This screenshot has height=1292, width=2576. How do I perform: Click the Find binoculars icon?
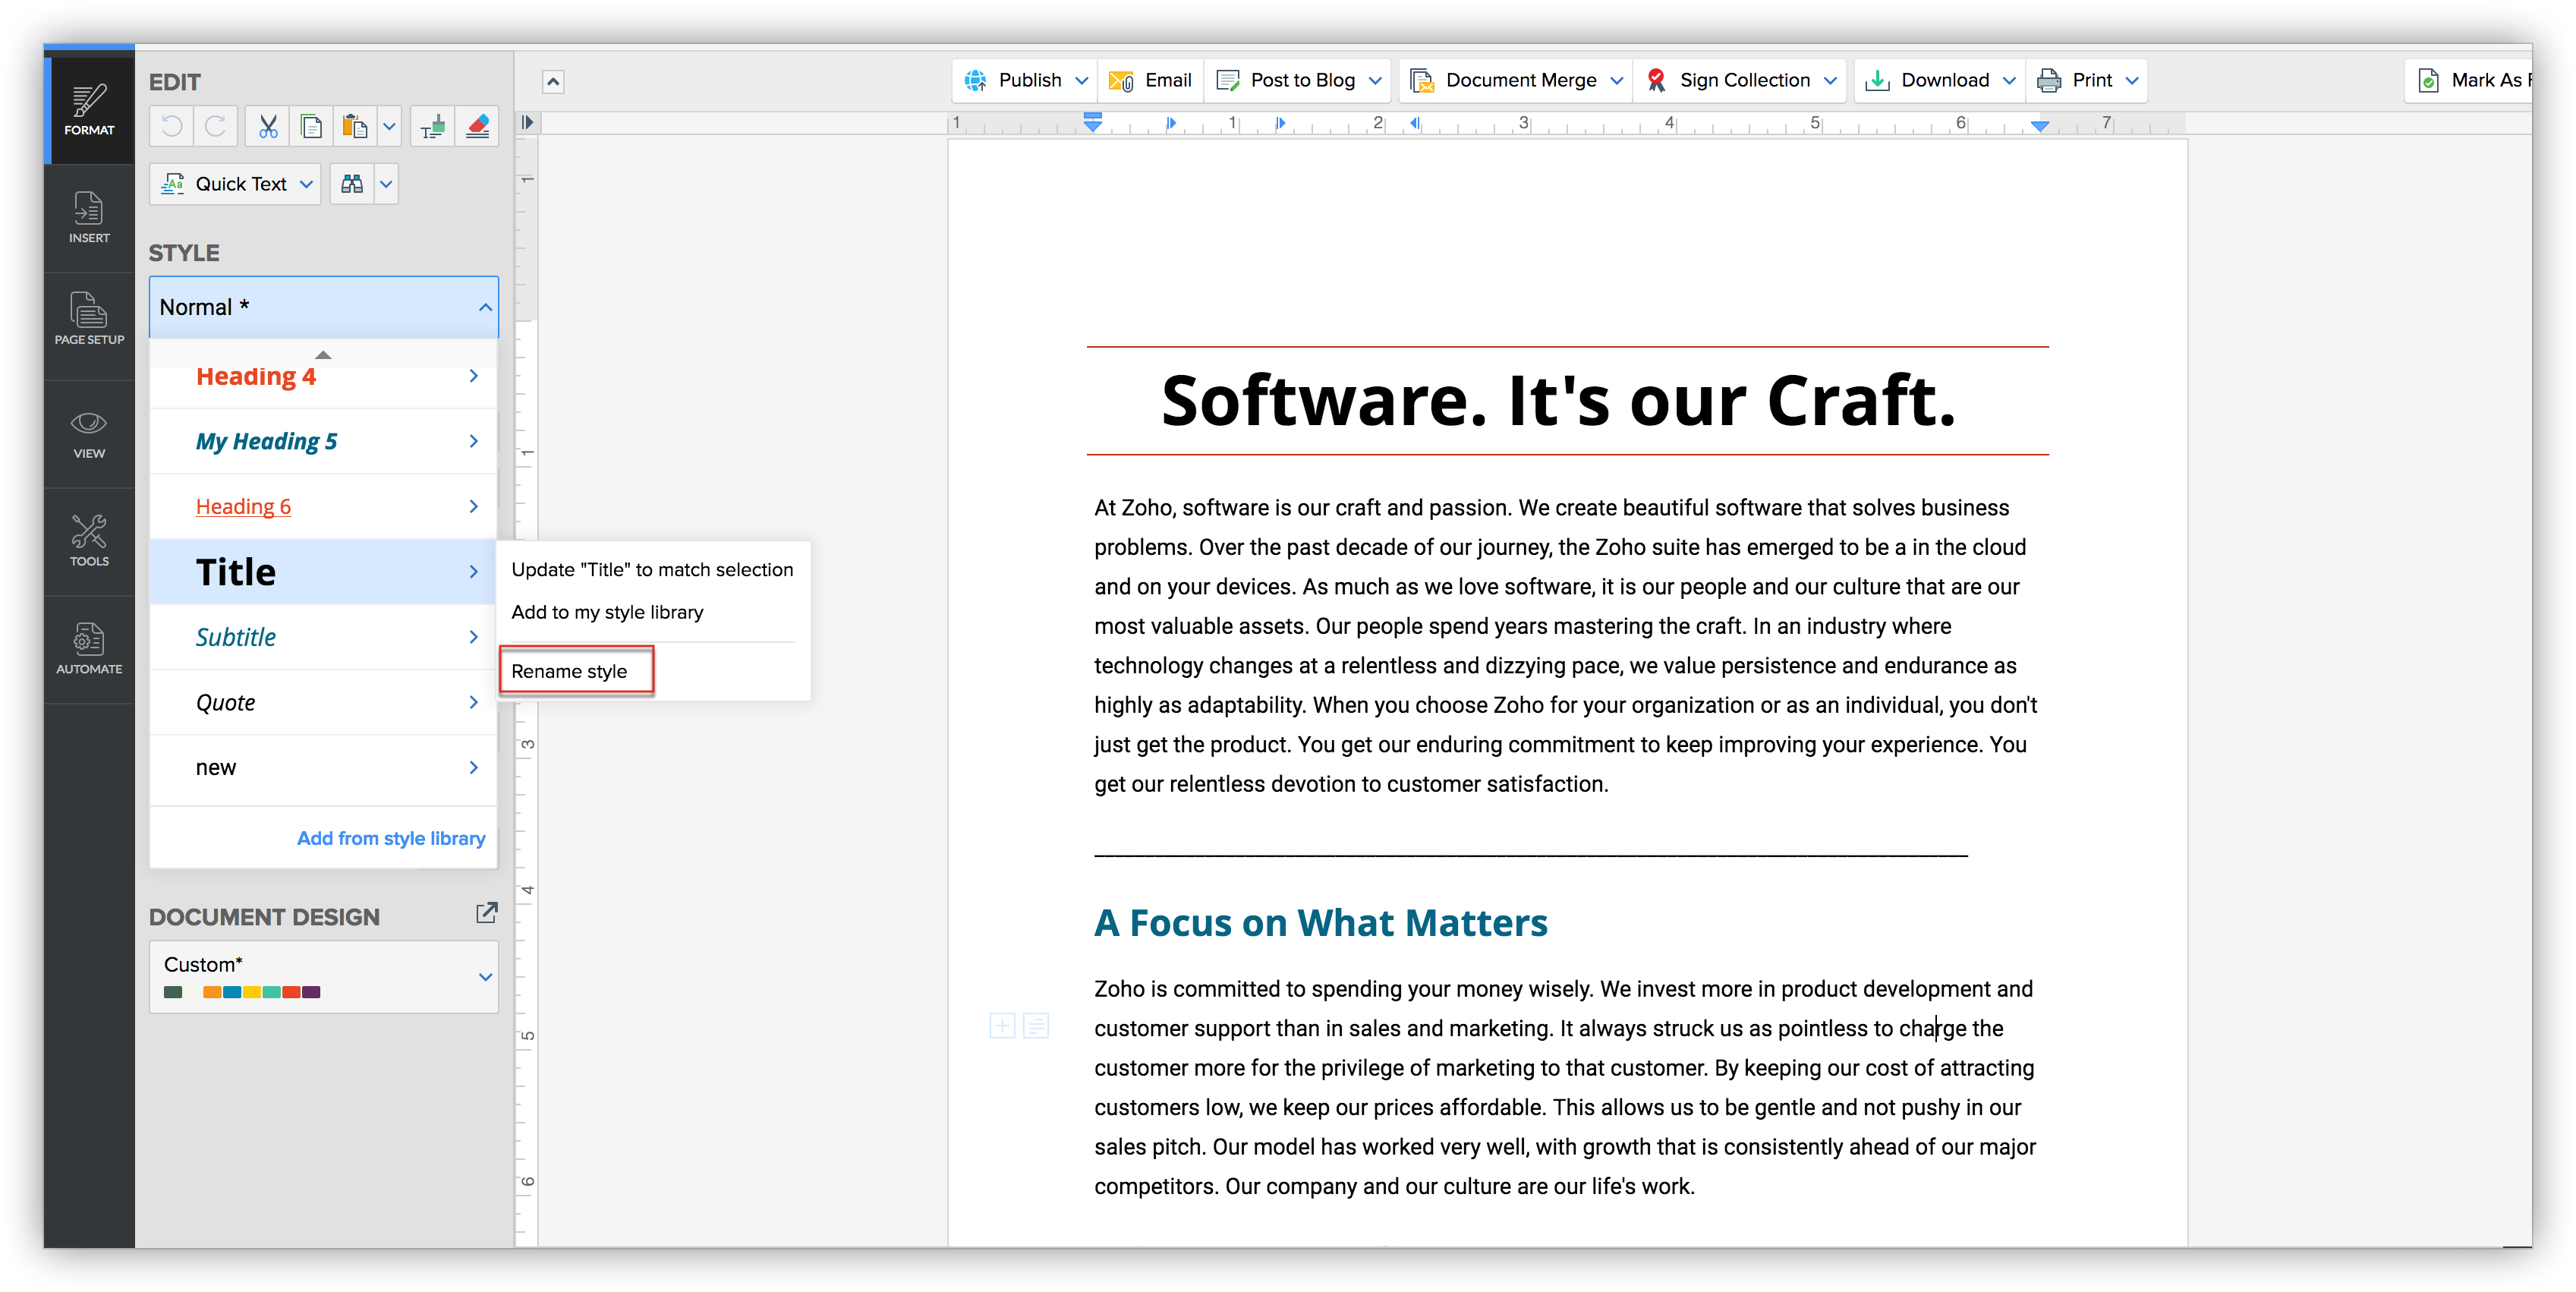pyautogui.click(x=352, y=184)
